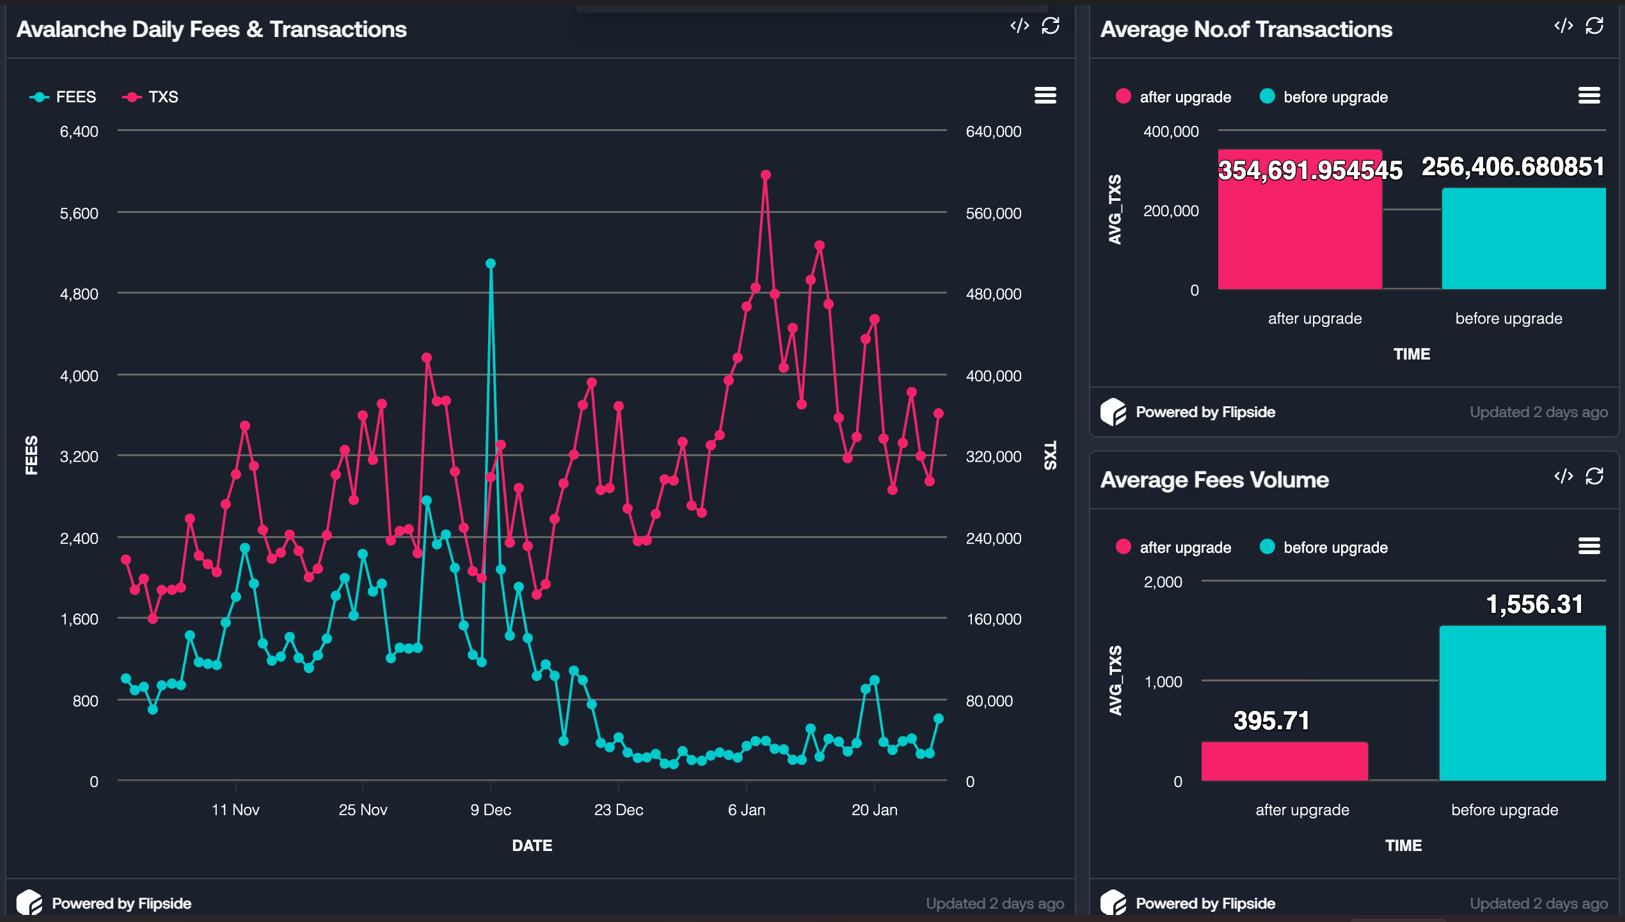
Task: Refresh the Average No.of Transactions panel
Action: tap(1594, 26)
